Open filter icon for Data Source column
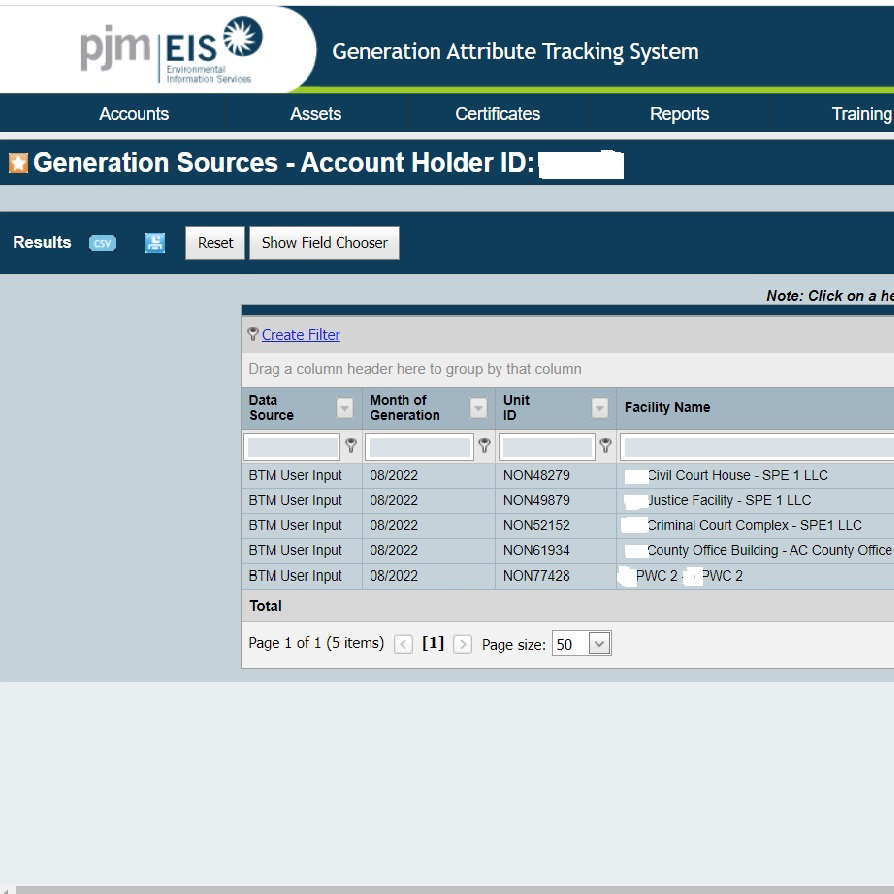Image resolution: width=894 pixels, height=894 pixels. click(x=351, y=446)
